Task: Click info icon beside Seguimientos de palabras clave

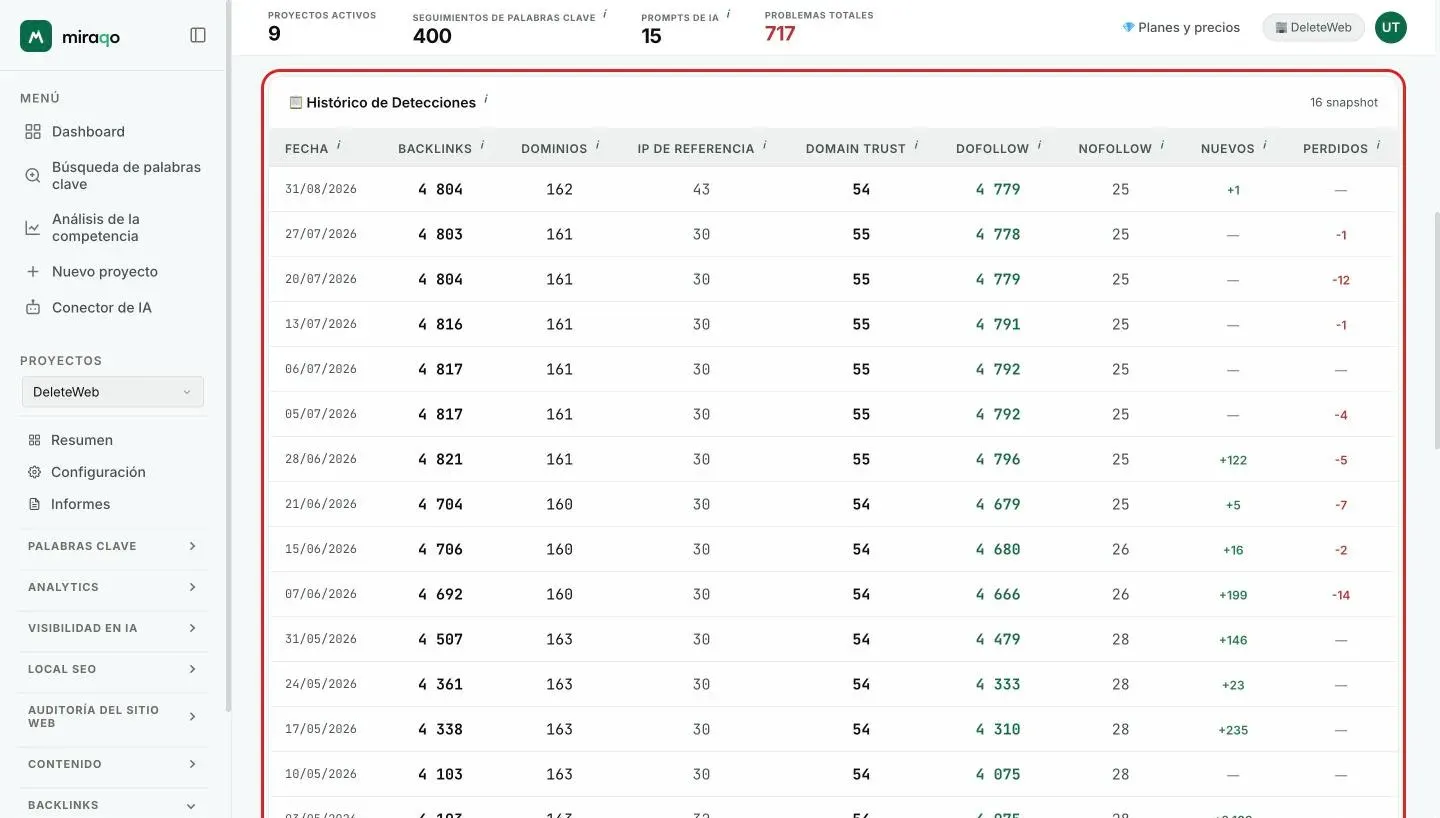Action: (606, 14)
